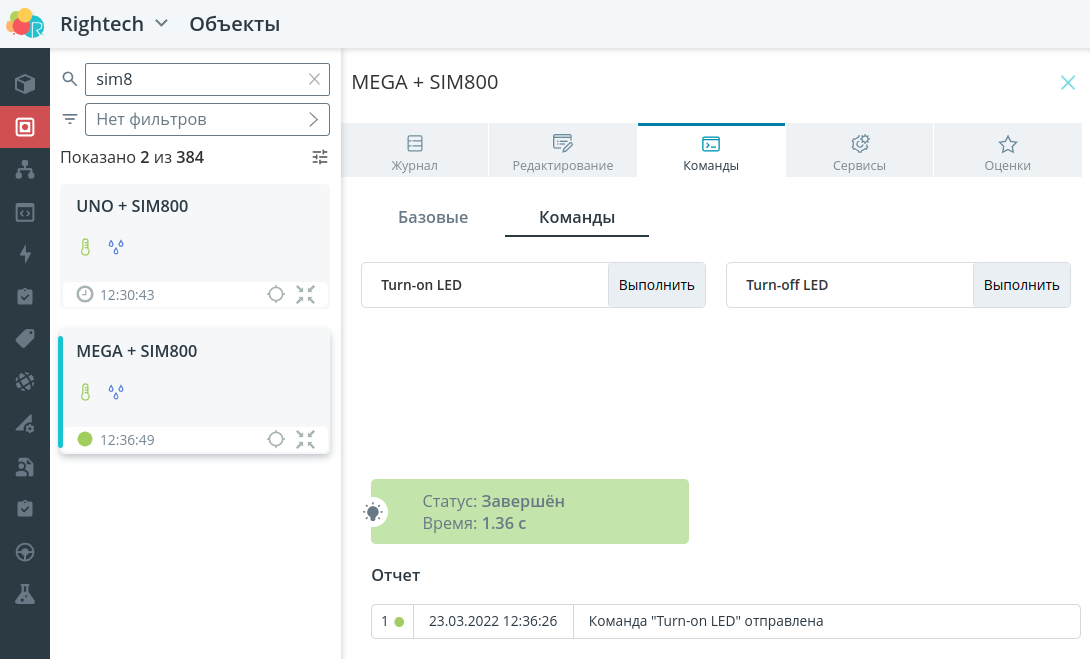
Task: Open the lab flask sidebar icon
Action: click(25, 594)
